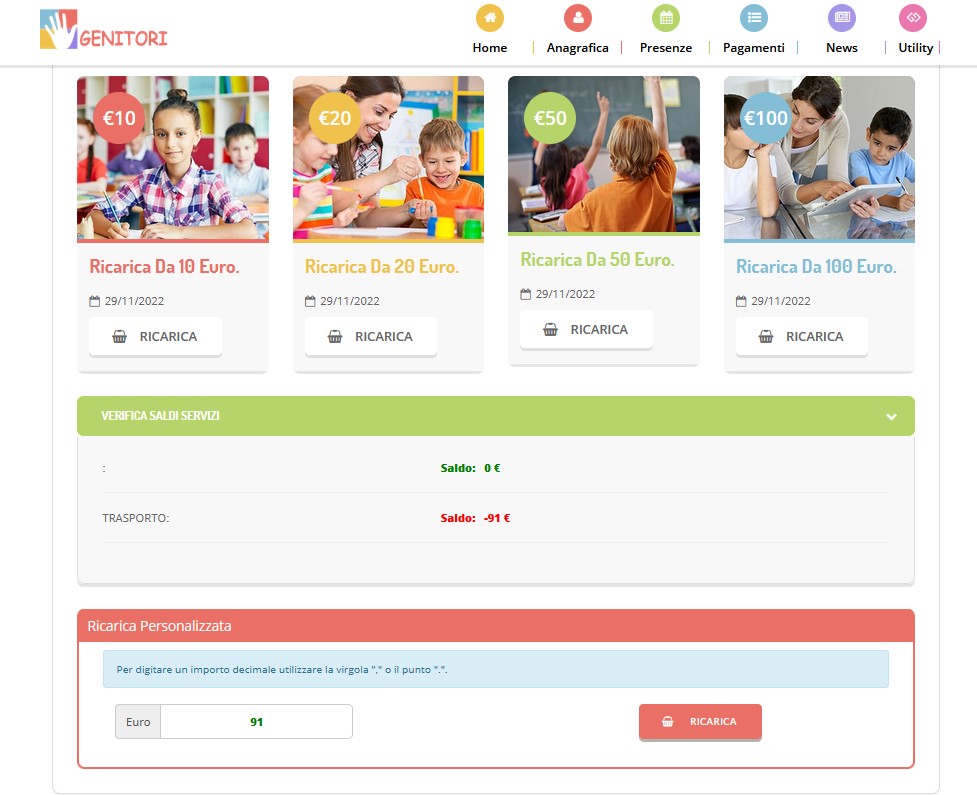Click the €10 red circle badge
The image size is (977, 795).
119,118
